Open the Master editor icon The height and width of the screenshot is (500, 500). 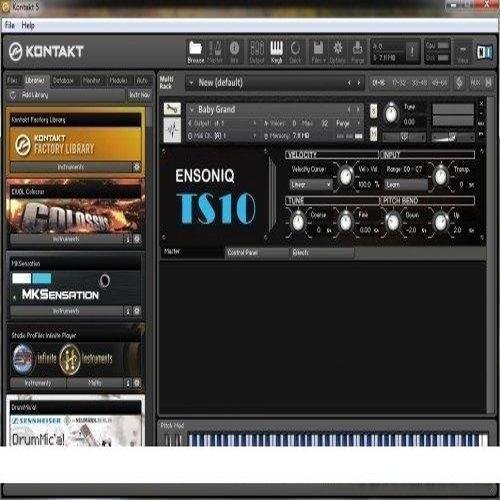pyautogui.click(x=215, y=52)
